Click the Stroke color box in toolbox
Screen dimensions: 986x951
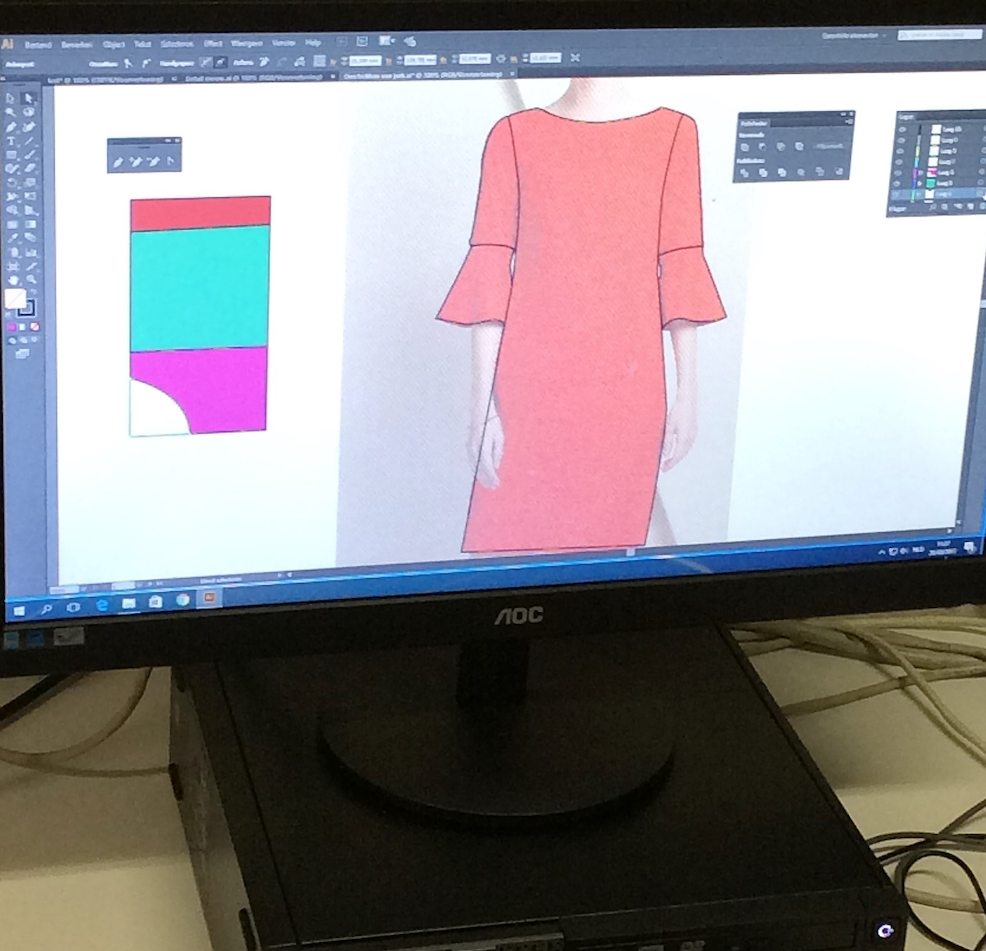coord(26,308)
